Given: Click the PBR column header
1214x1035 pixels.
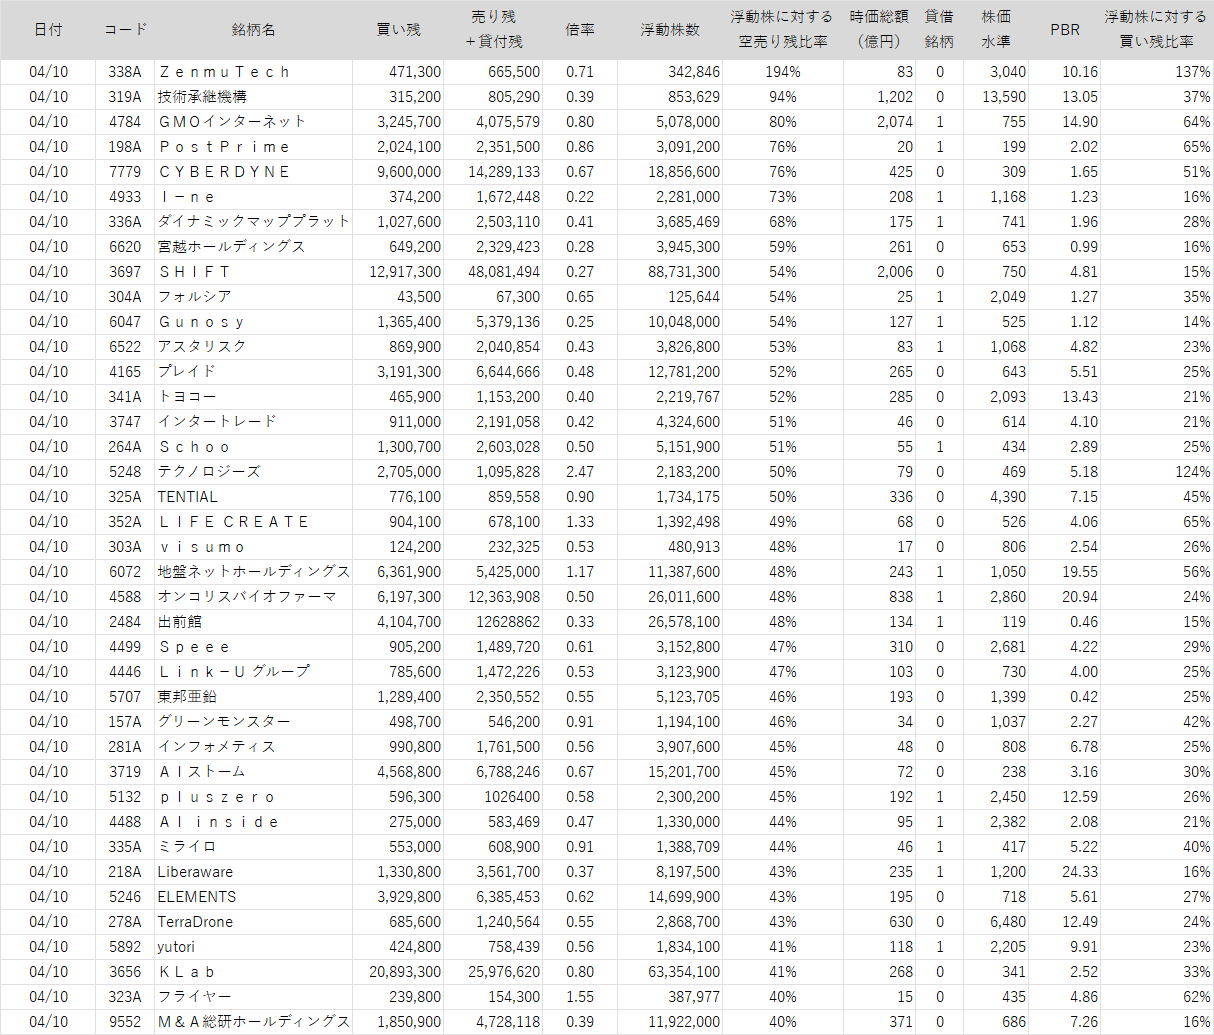Looking at the screenshot, I should [1065, 30].
